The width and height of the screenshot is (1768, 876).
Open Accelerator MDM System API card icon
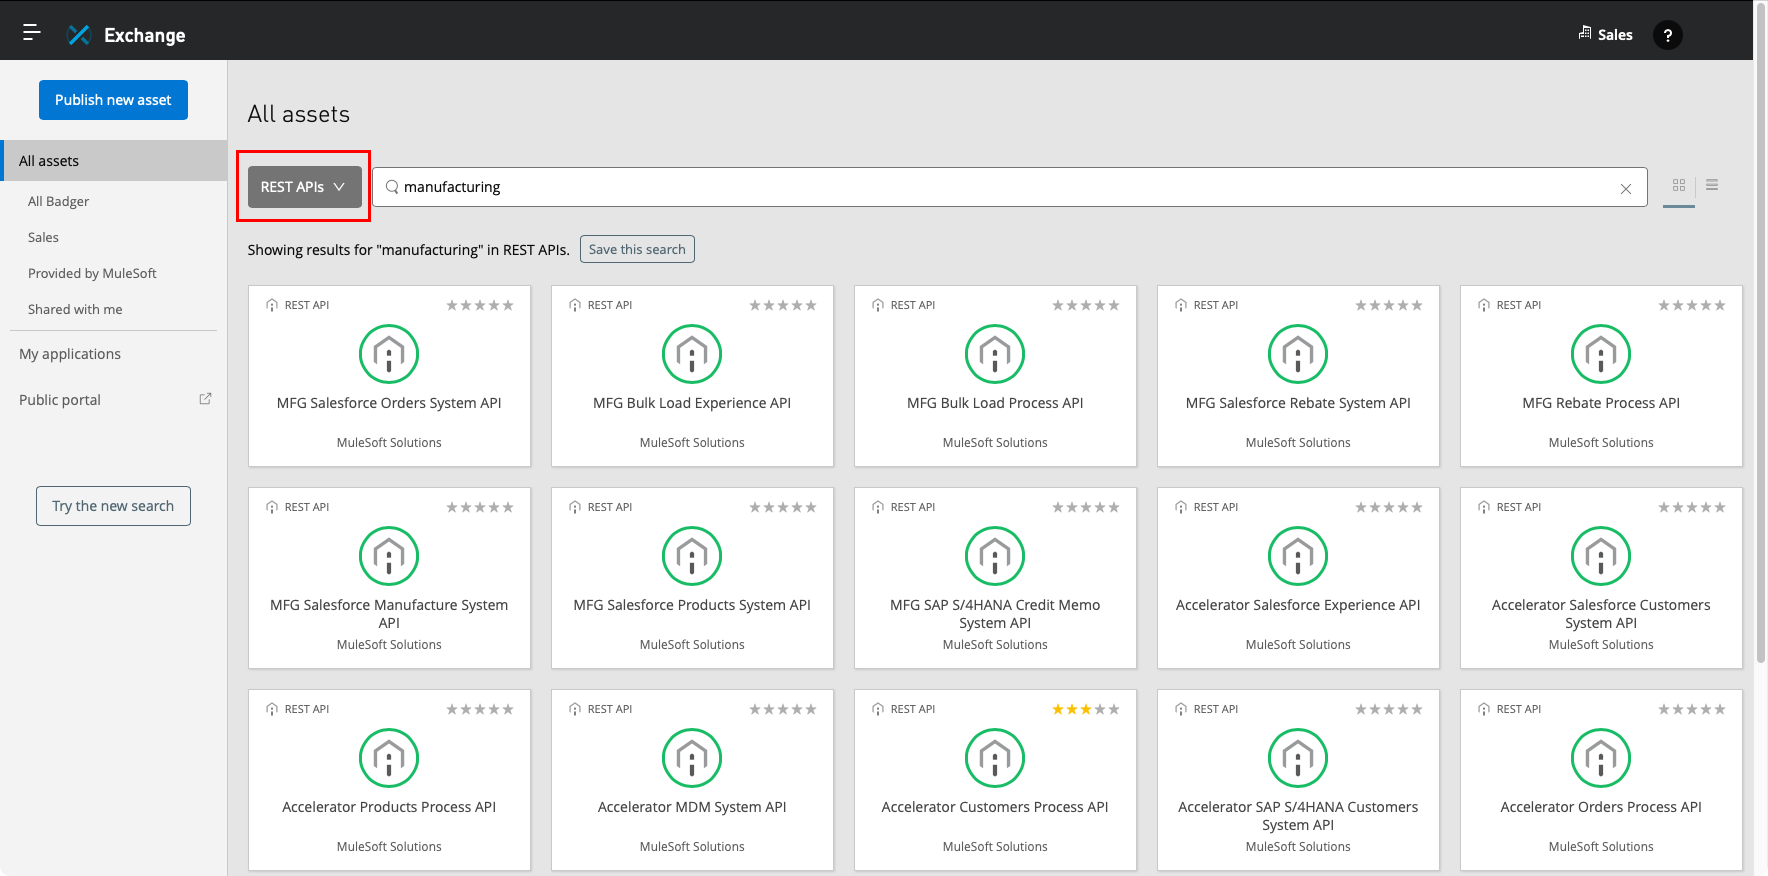pos(692,758)
